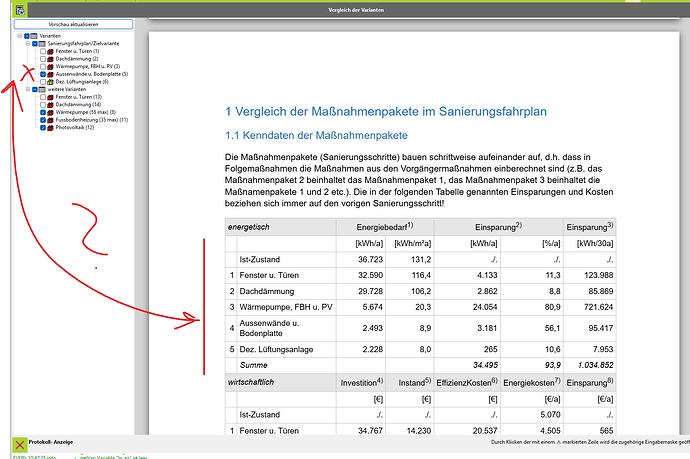Click the heading 1.1 Kenndaten der Maßnahmenpakete

(x=316, y=136)
